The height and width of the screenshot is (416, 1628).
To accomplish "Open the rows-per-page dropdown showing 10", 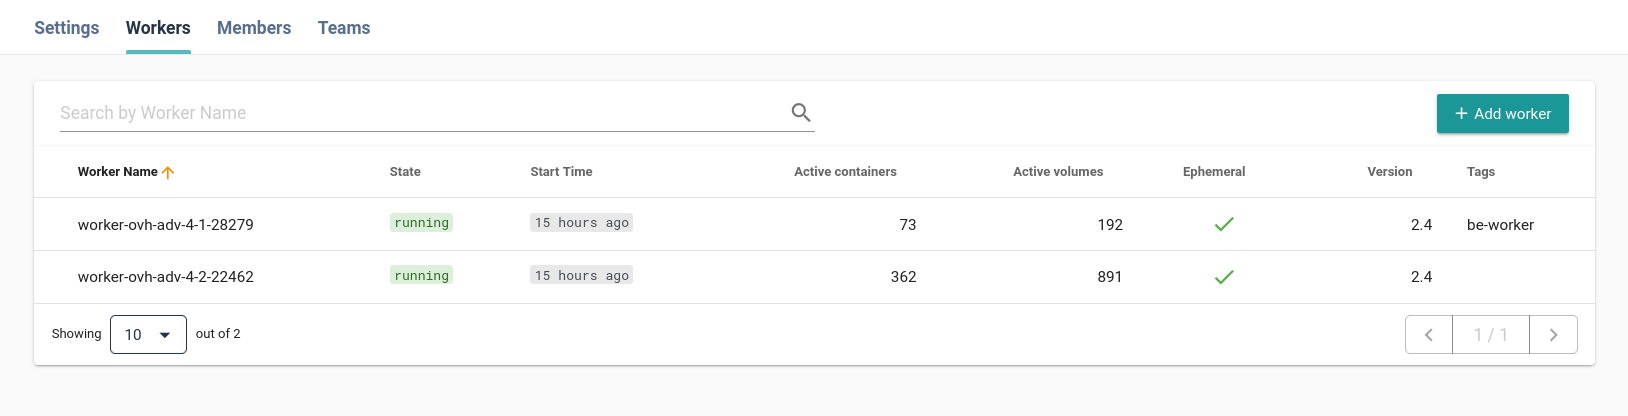I will 148,335.
